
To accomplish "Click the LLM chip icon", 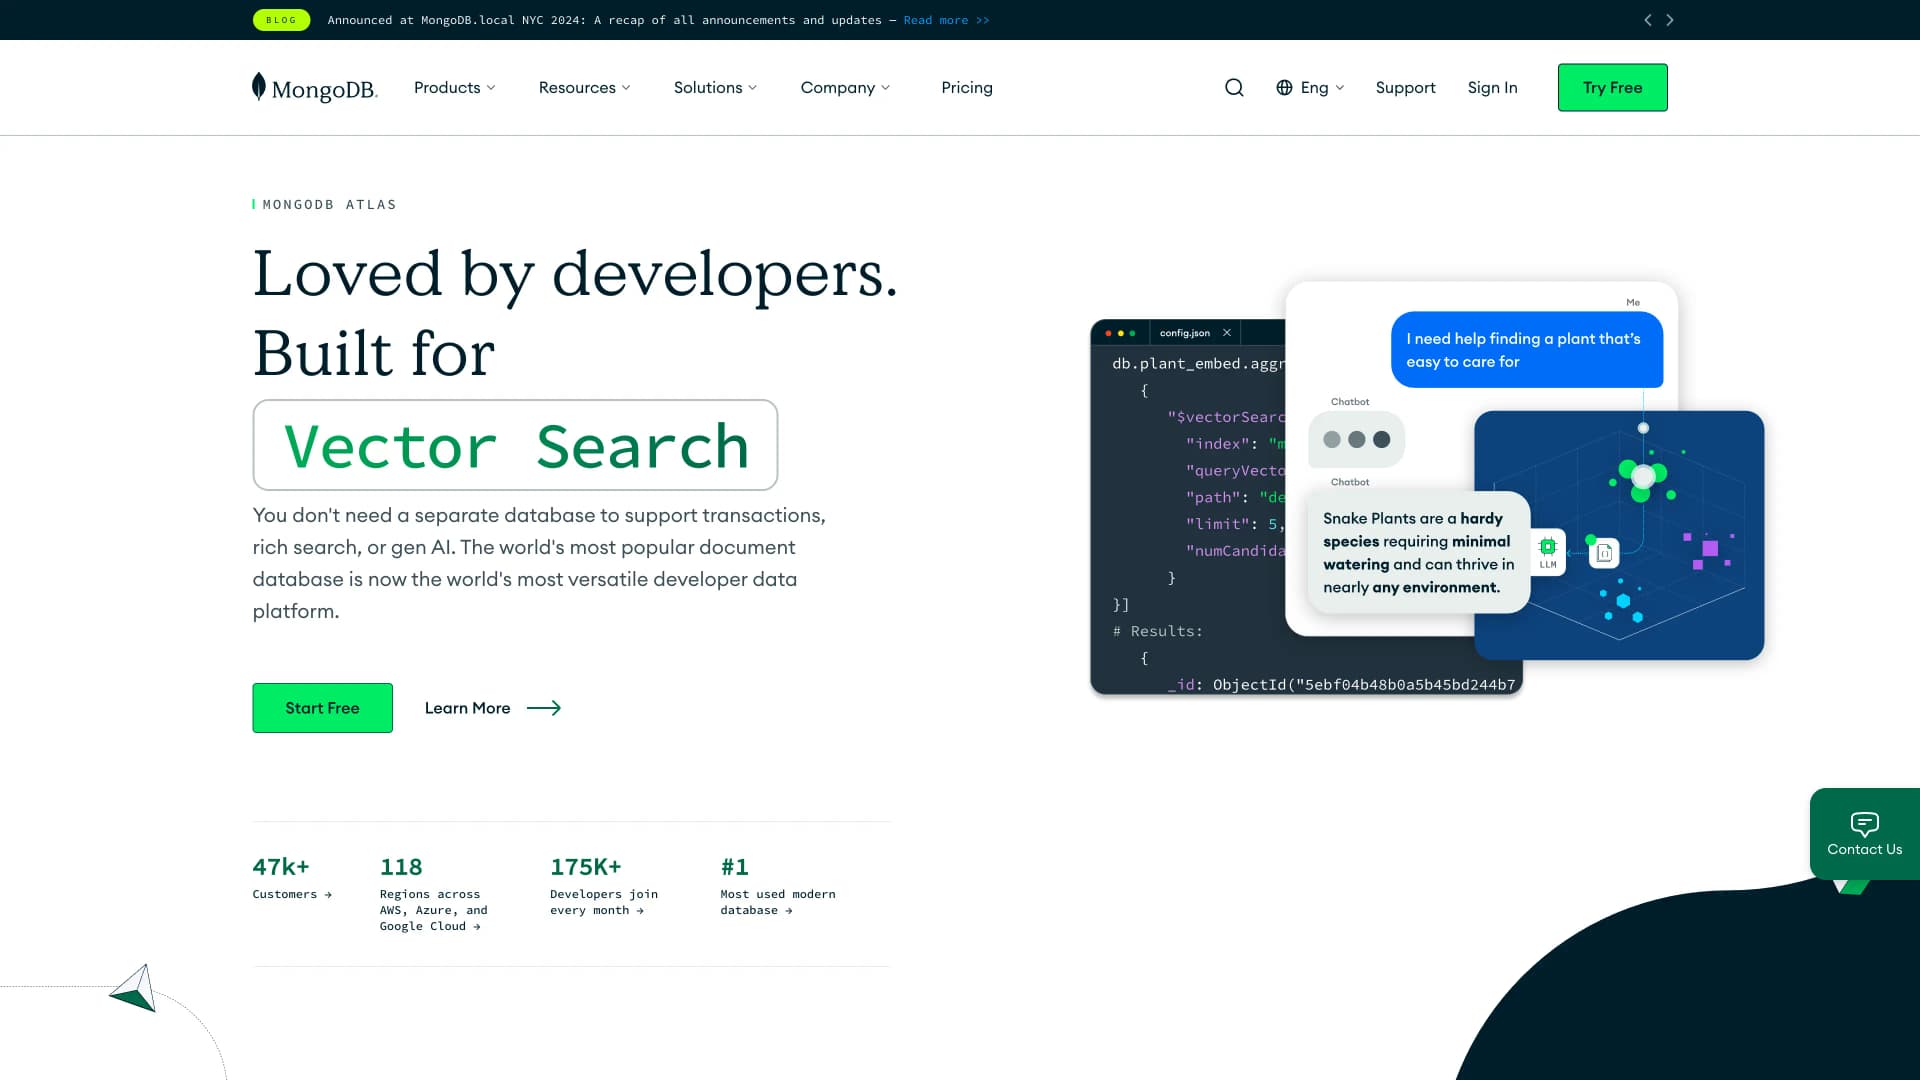I will pos(1548,550).
